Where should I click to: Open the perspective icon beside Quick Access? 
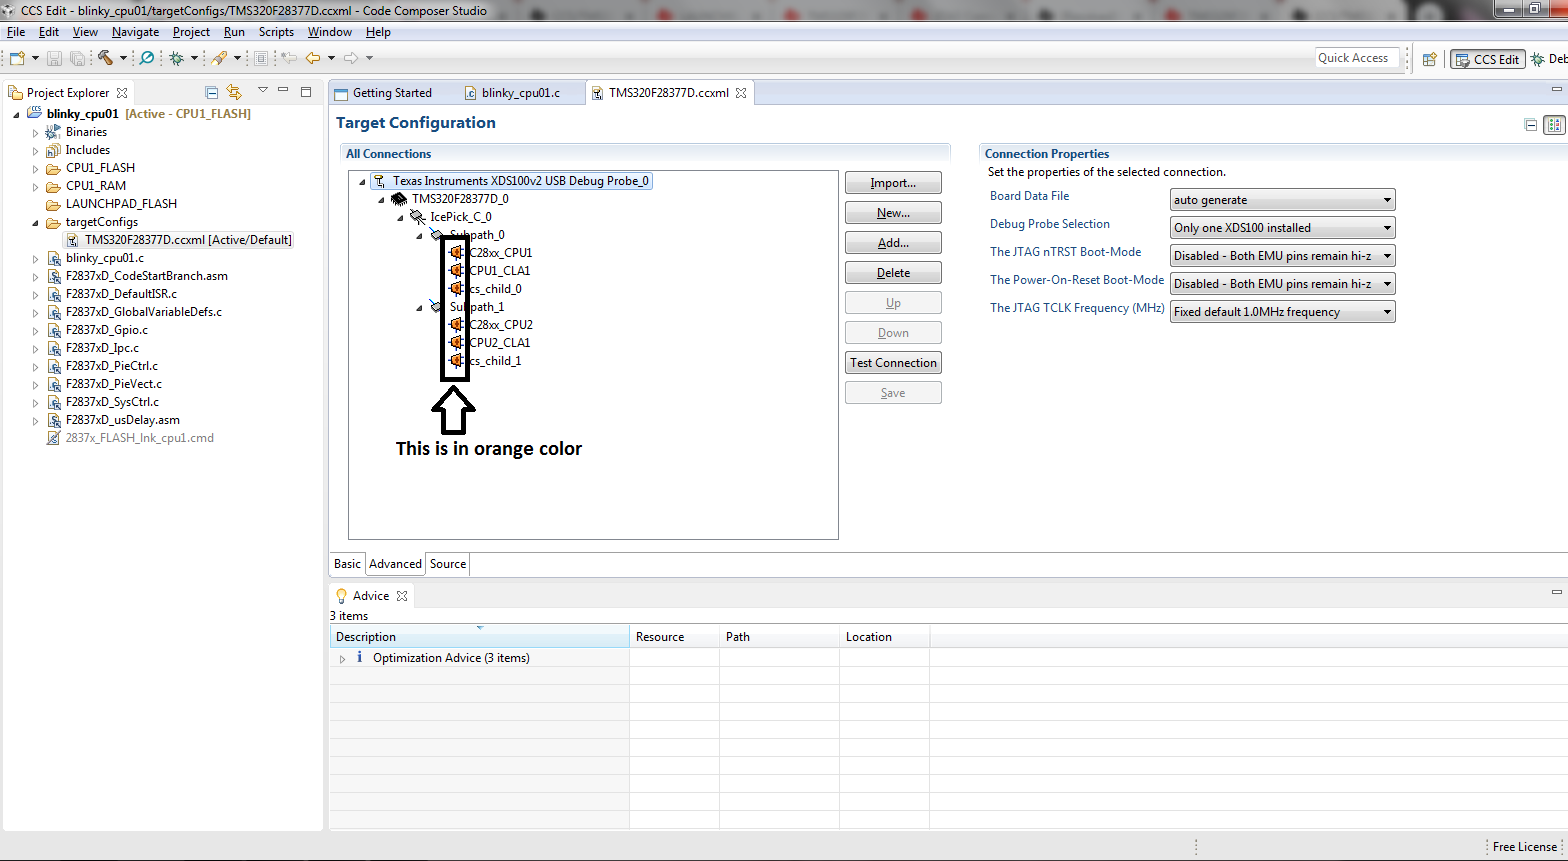pos(1430,59)
